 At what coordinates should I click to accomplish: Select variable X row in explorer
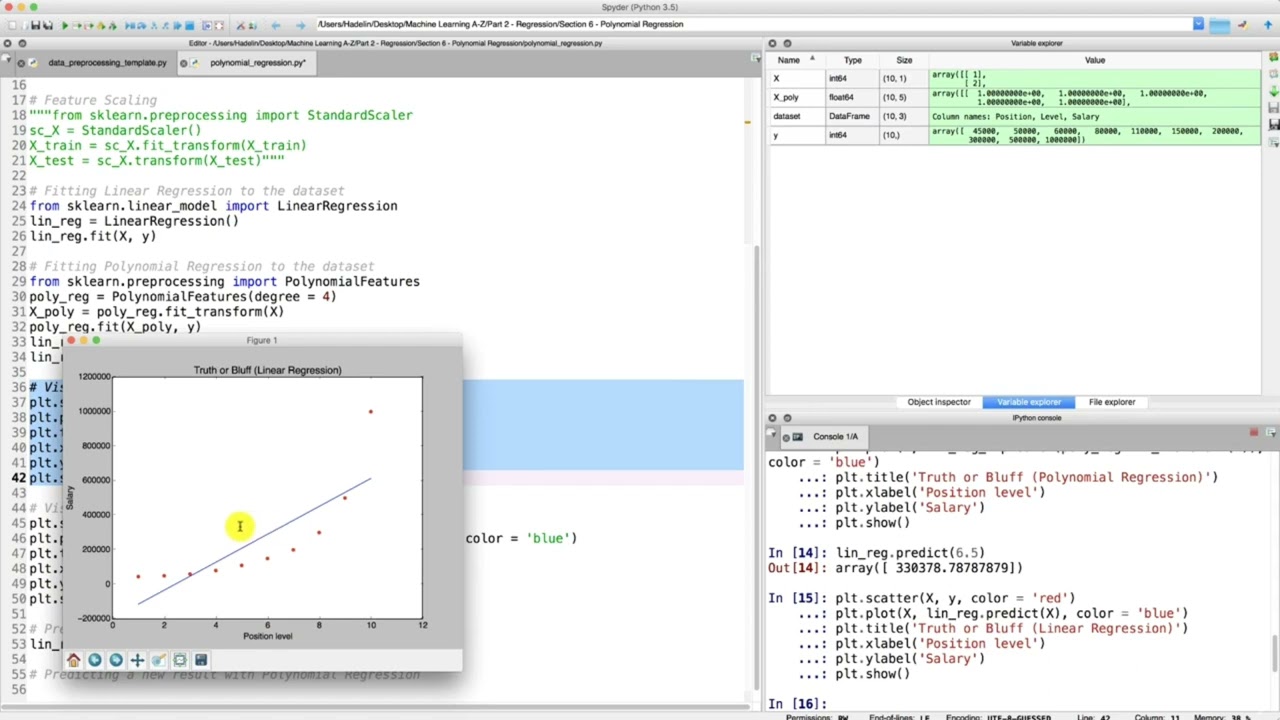[1014, 78]
